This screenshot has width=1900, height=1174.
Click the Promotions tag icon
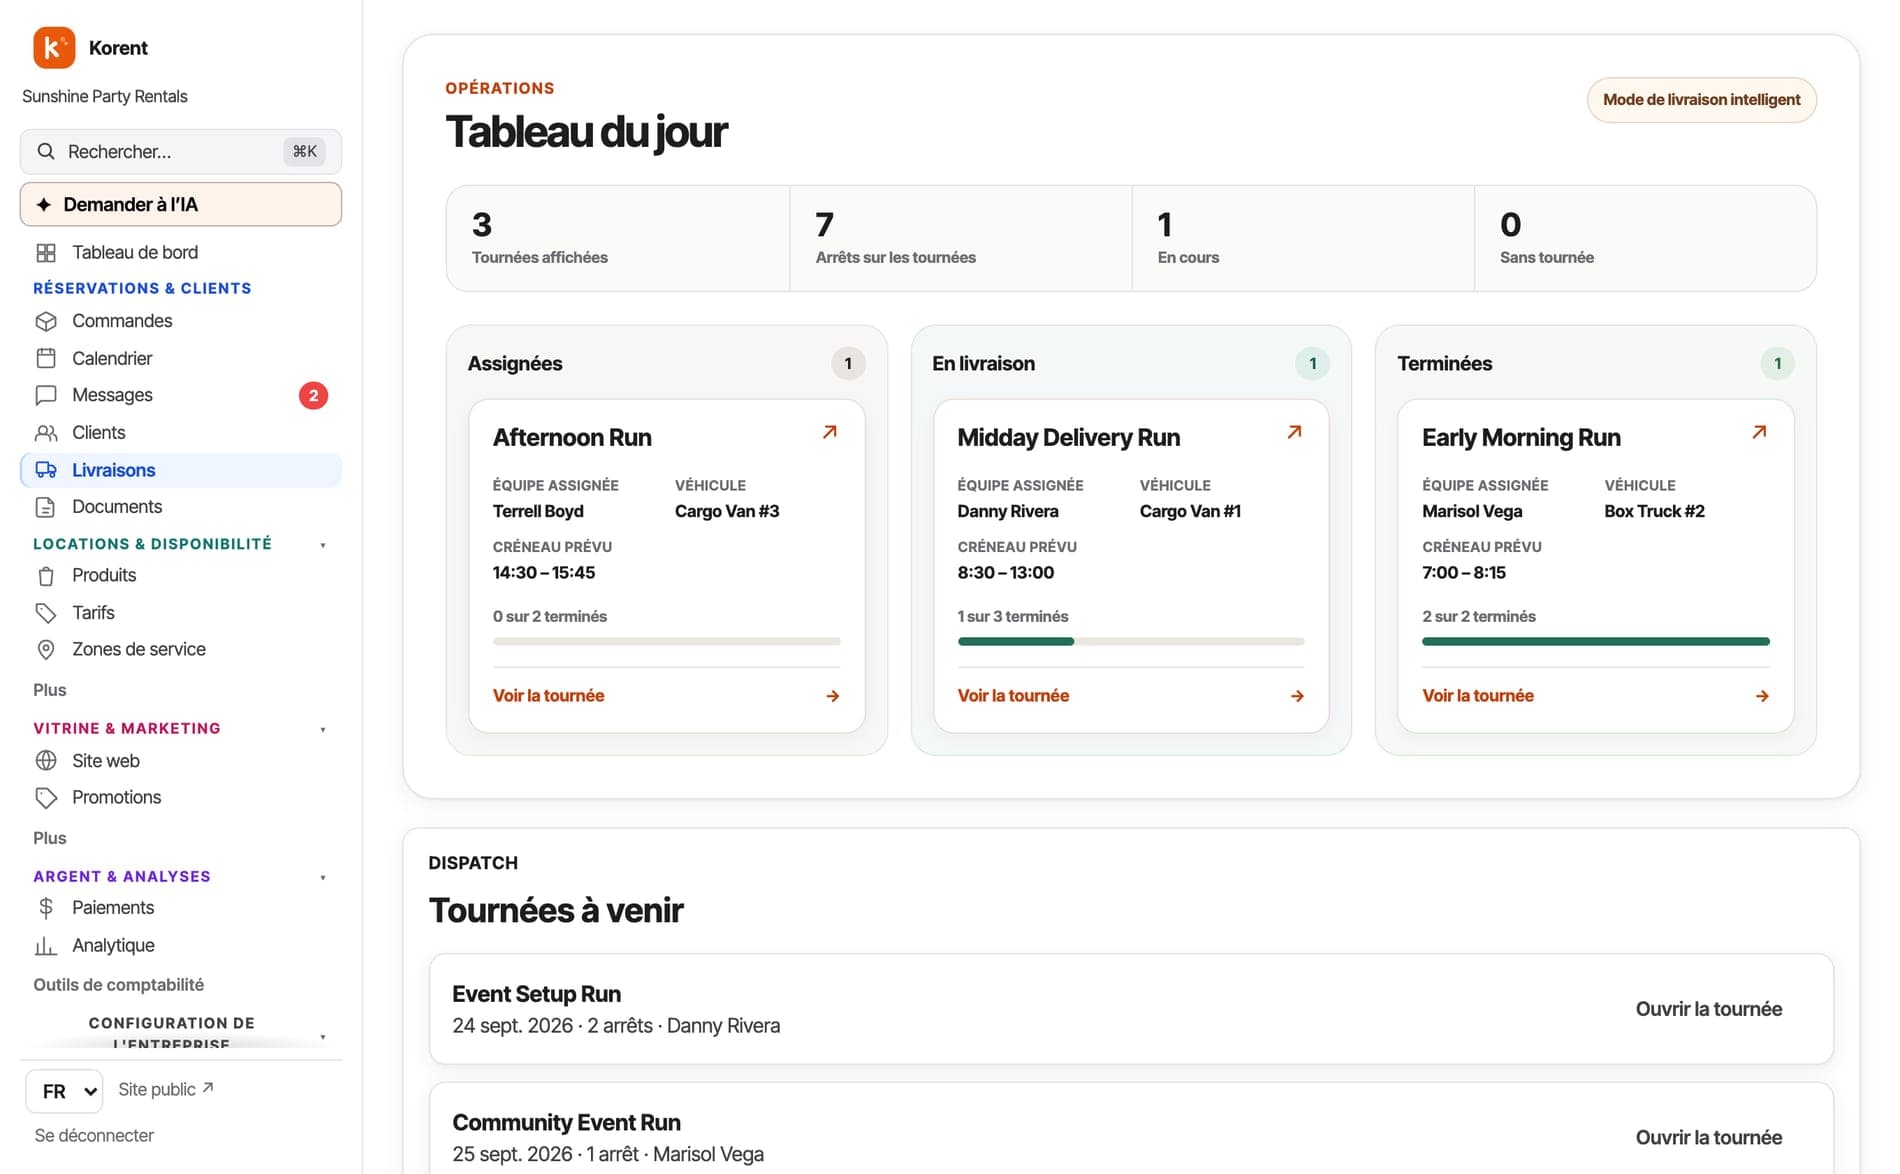pos(46,798)
